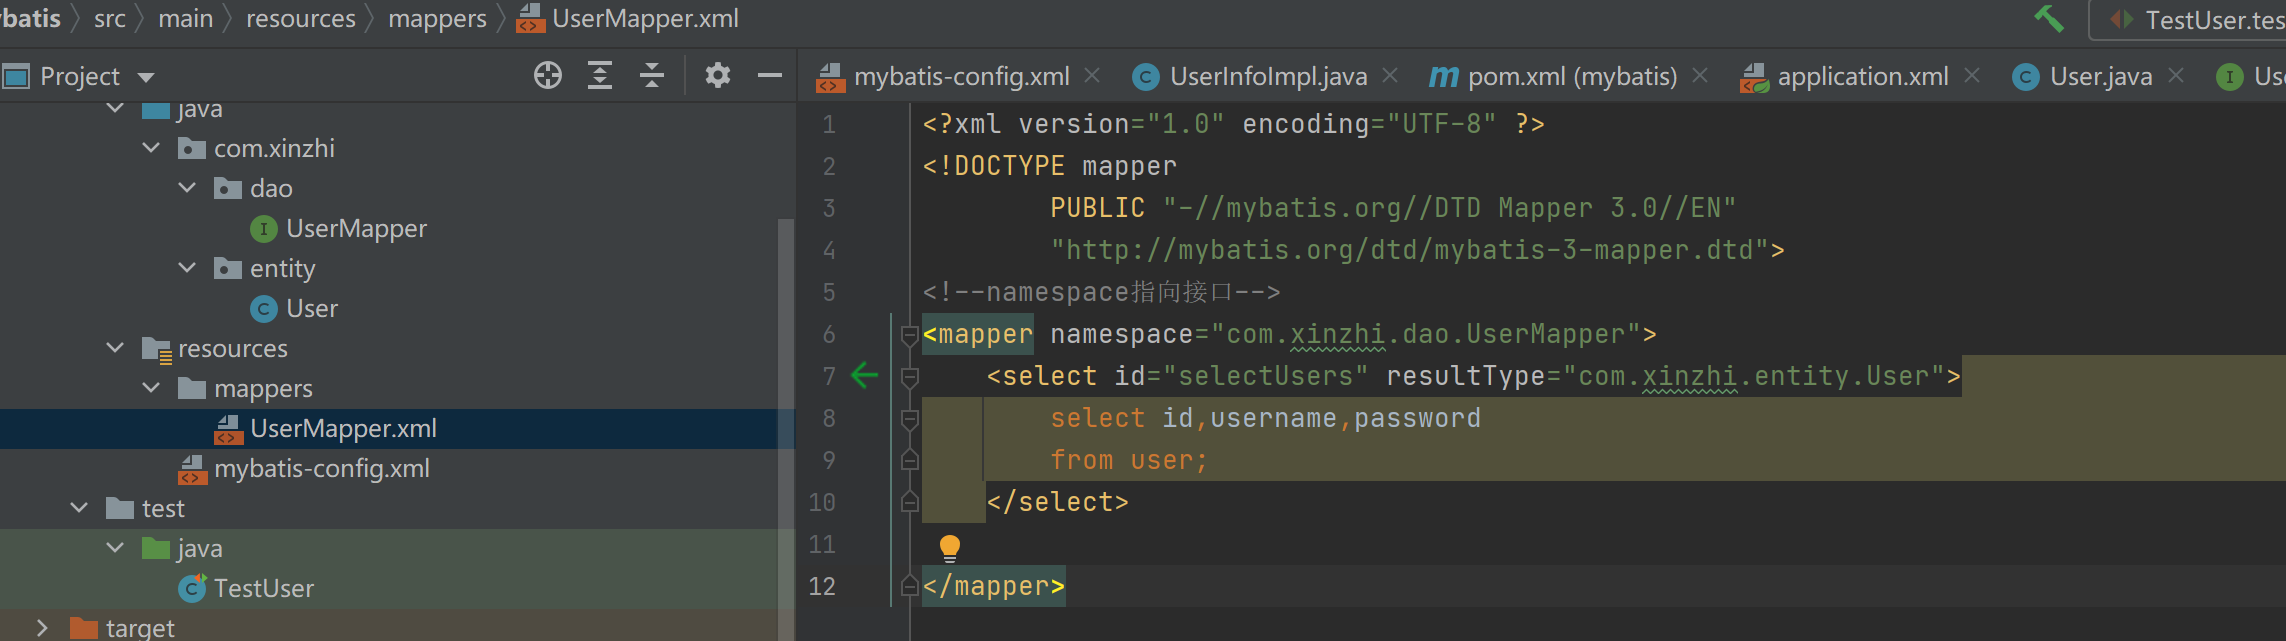
Task: Toggle fold marker on closing mapper line 12
Action: pos(910,586)
